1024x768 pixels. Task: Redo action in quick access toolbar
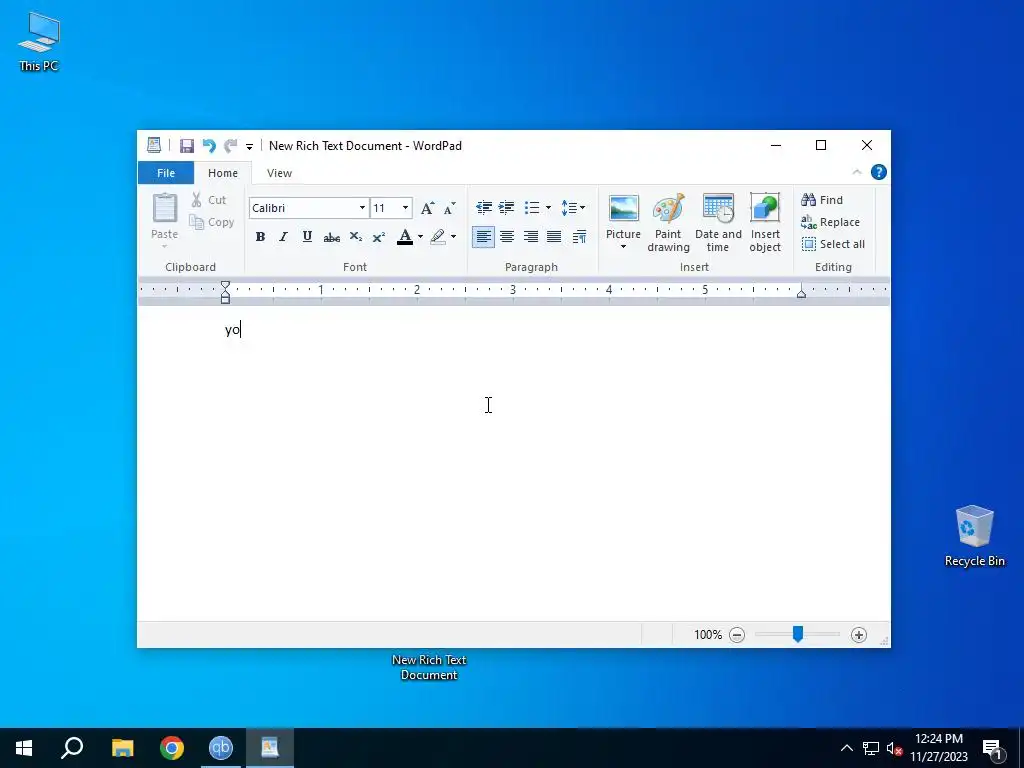click(x=230, y=146)
